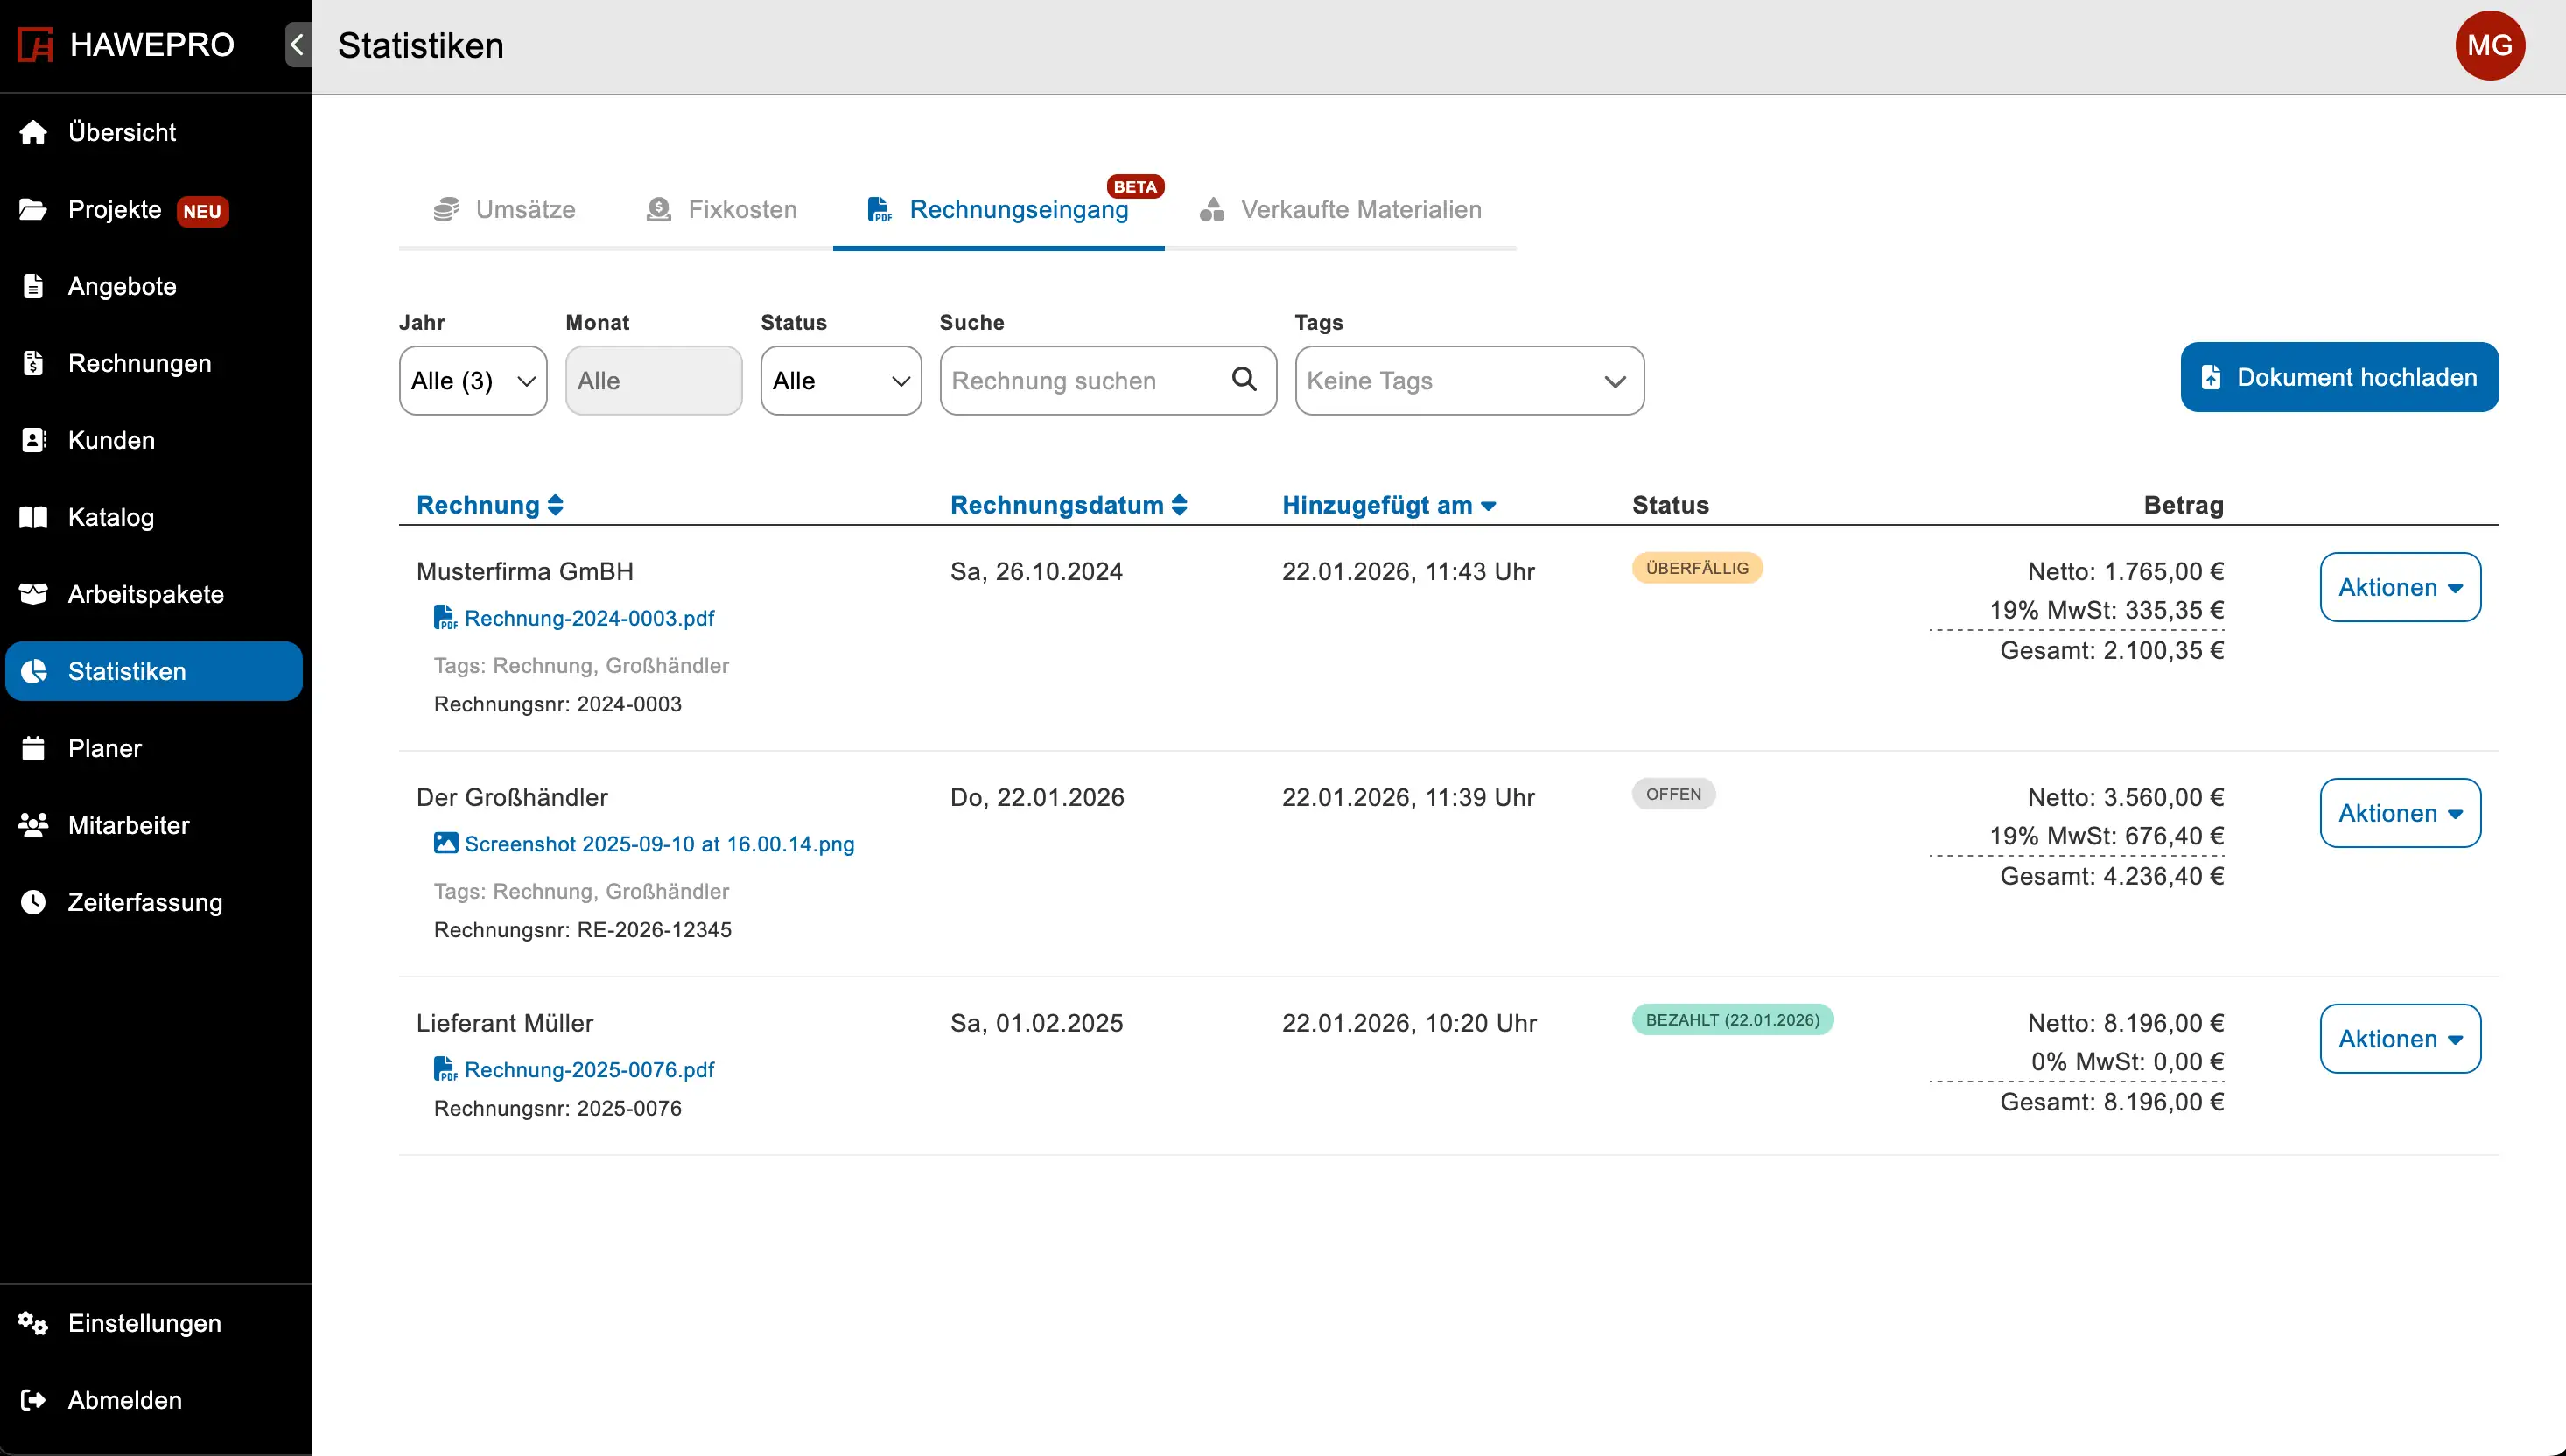The image size is (2566, 1456).
Task: Toggle sorting by Rechnungsdatum
Action: click(x=1067, y=505)
